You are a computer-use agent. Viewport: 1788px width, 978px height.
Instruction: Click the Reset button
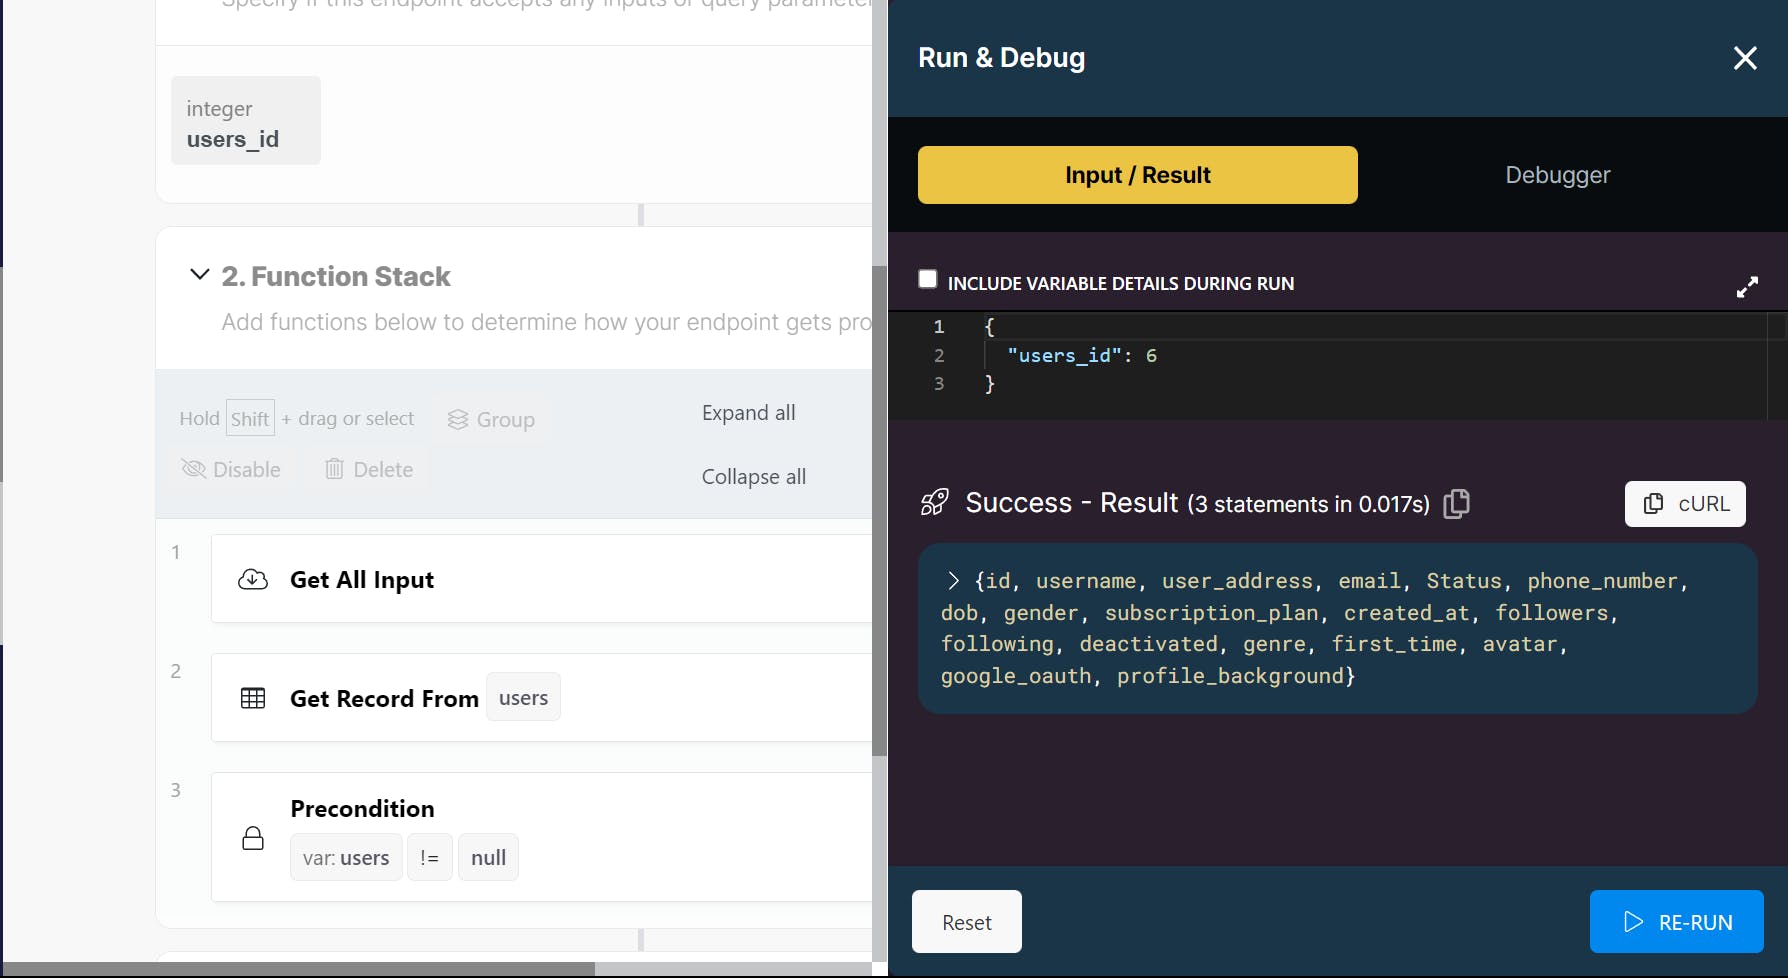click(x=966, y=922)
